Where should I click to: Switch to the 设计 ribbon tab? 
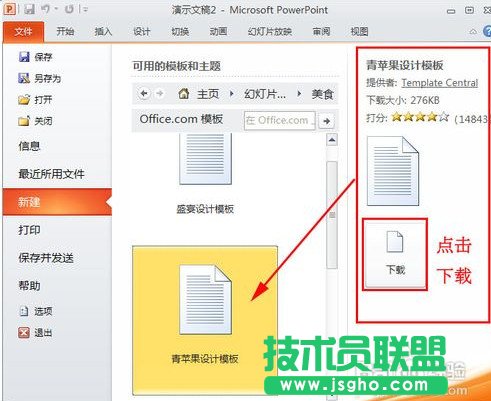point(142,32)
